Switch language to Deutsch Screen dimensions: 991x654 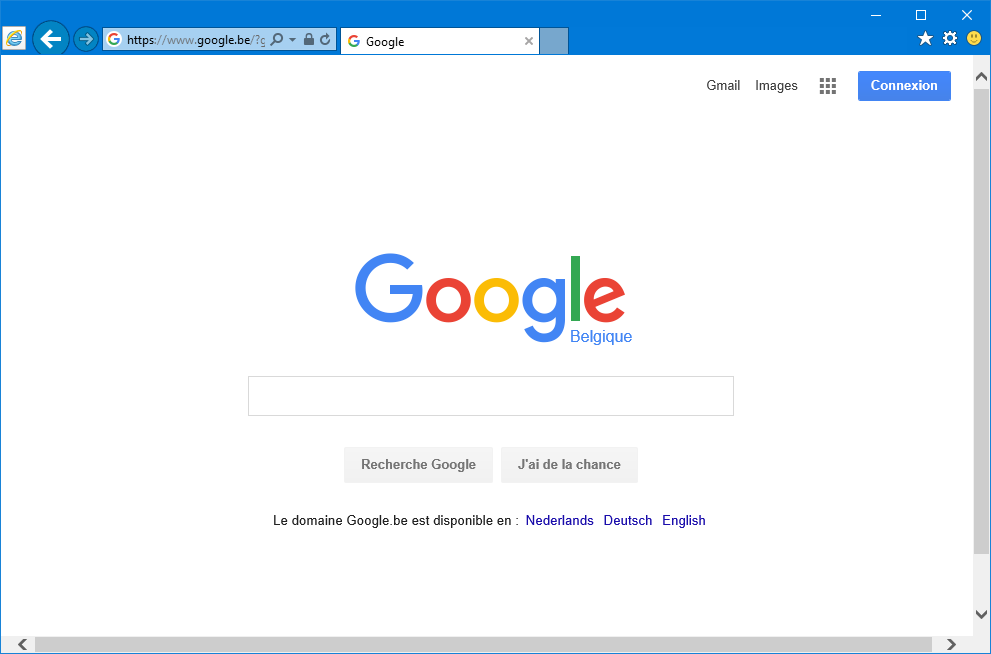[628, 520]
